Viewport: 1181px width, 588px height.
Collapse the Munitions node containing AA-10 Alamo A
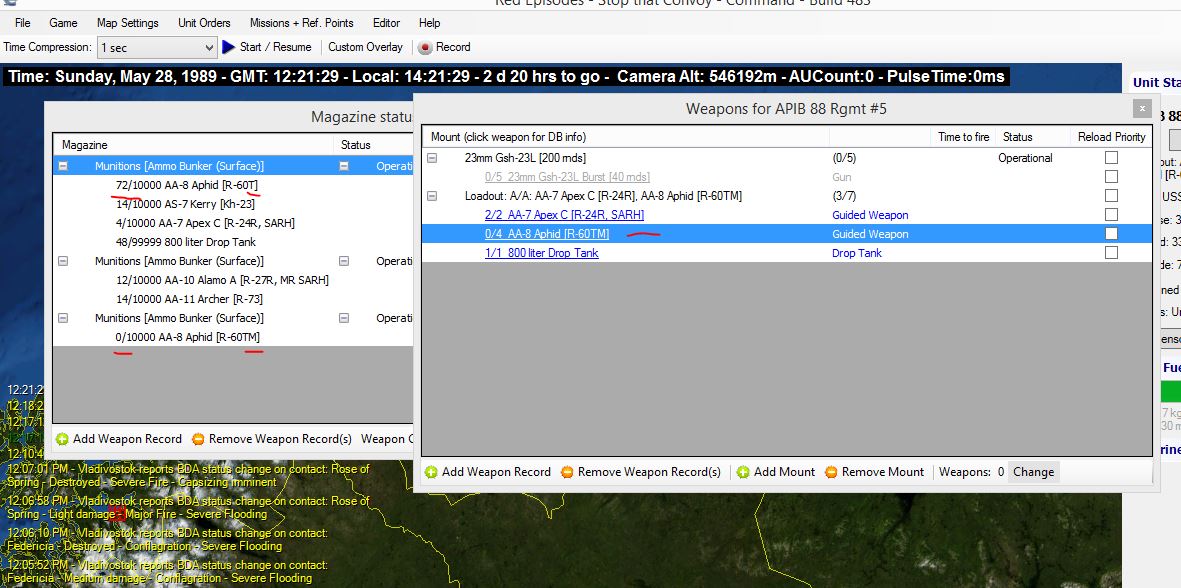pyautogui.click(x=63, y=261)
